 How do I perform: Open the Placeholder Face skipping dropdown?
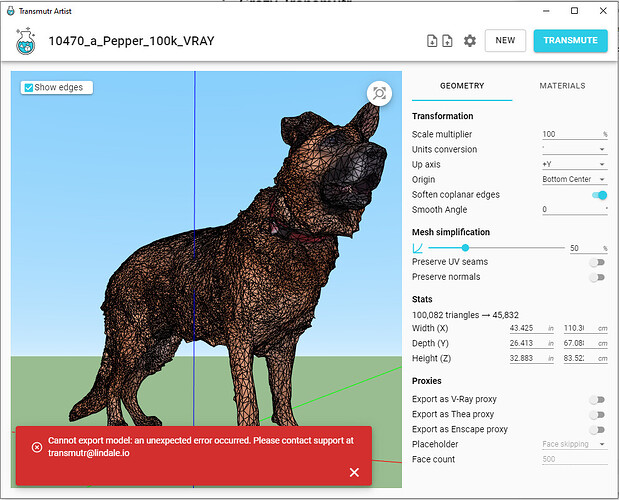pyautogui.click(x=574, y=444)
